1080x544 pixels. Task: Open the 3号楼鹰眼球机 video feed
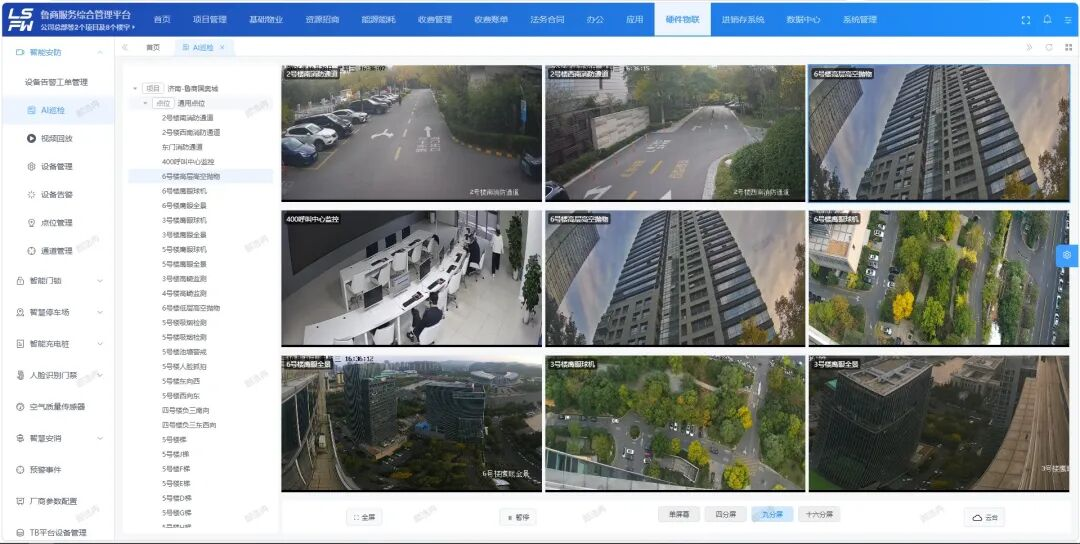tap(675, 423)
